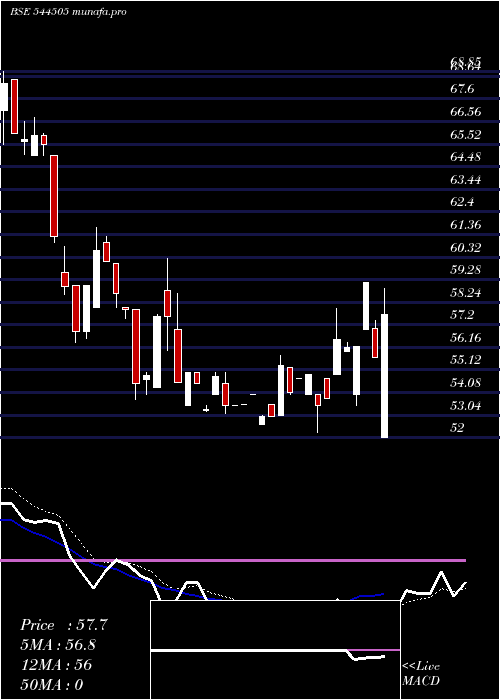The height and width of the screenshot is (700, 500).
Task: Click the 55.12 price axis label
Action: click(x=466, y=360)
